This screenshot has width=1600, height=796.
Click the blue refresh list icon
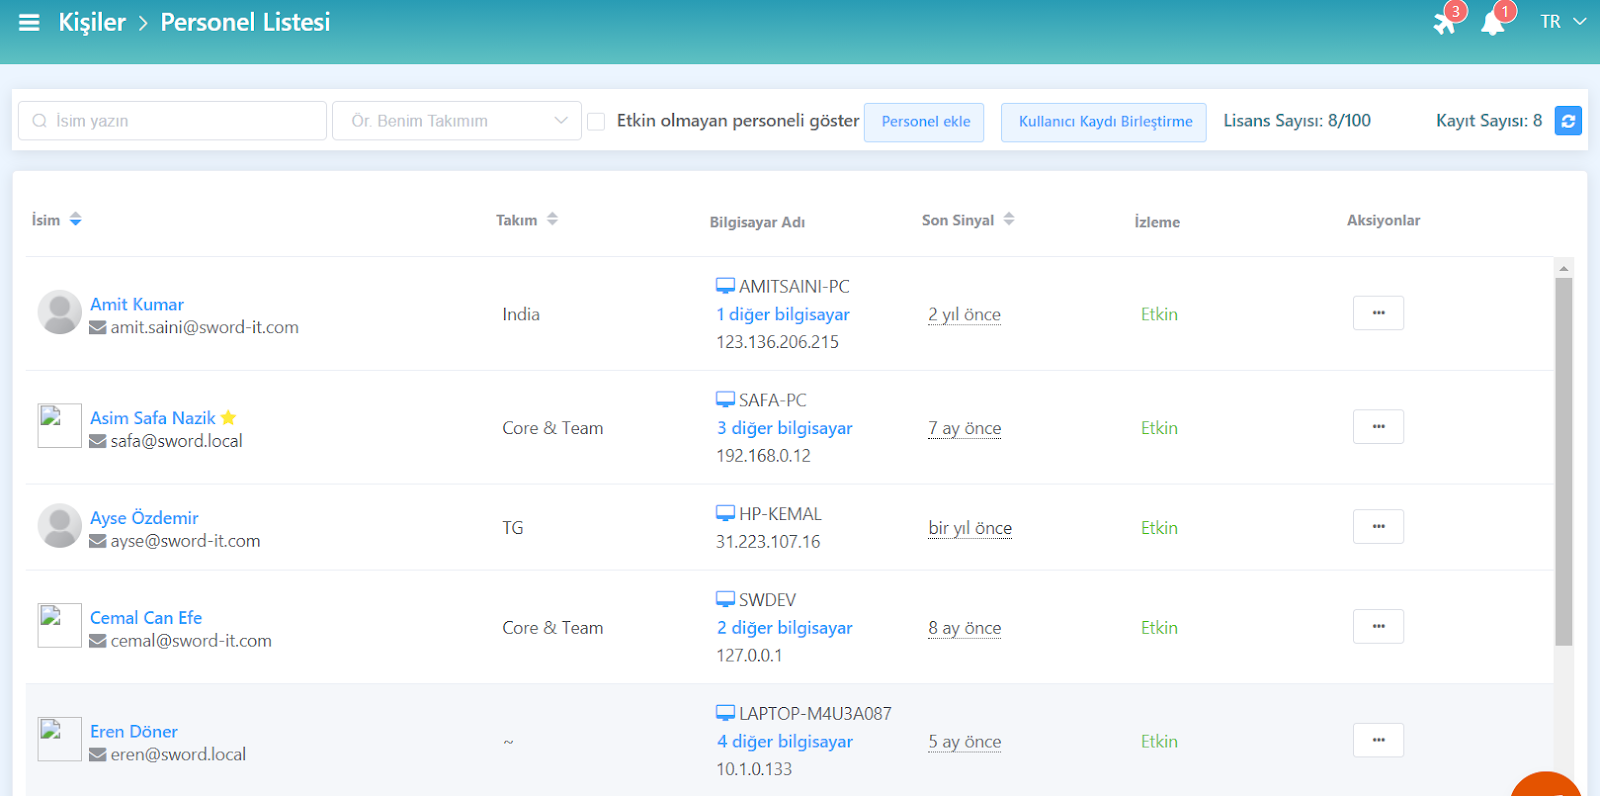(1568, 121)
